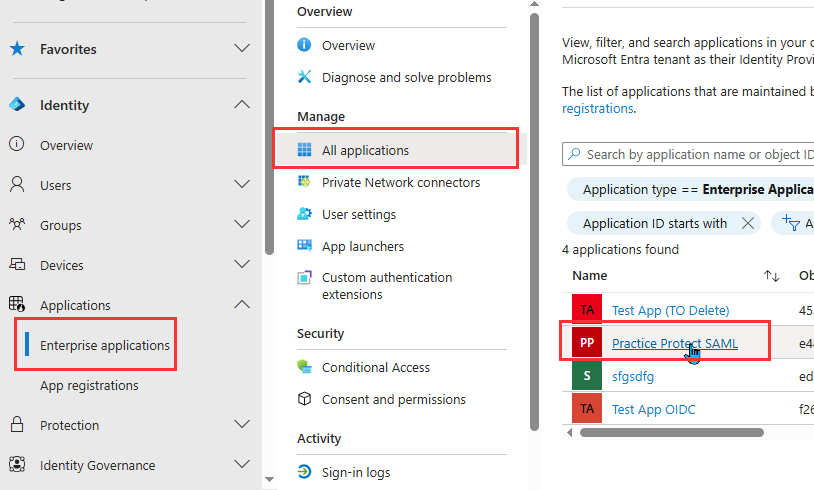Click the green S tile for sfgsdfg
Viewport: 814px width, 490px height.
point(587,375)
